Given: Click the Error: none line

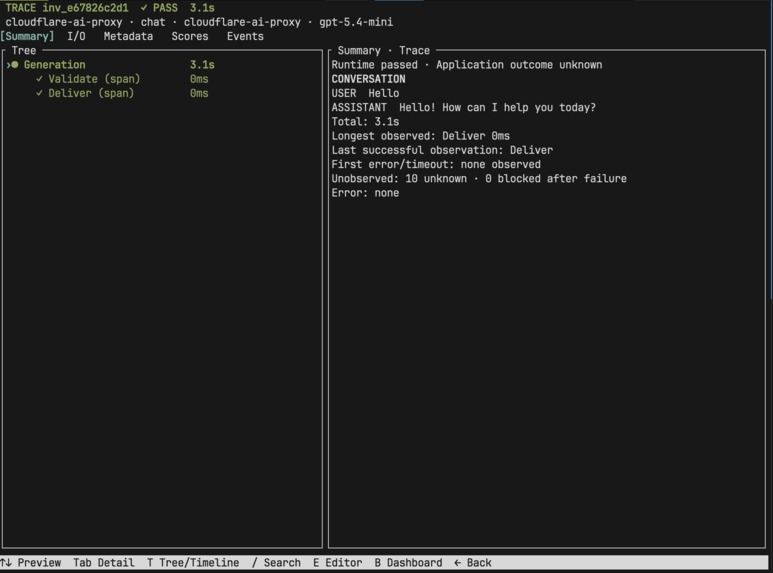Looking at the screenshot, I should (365, 193).
